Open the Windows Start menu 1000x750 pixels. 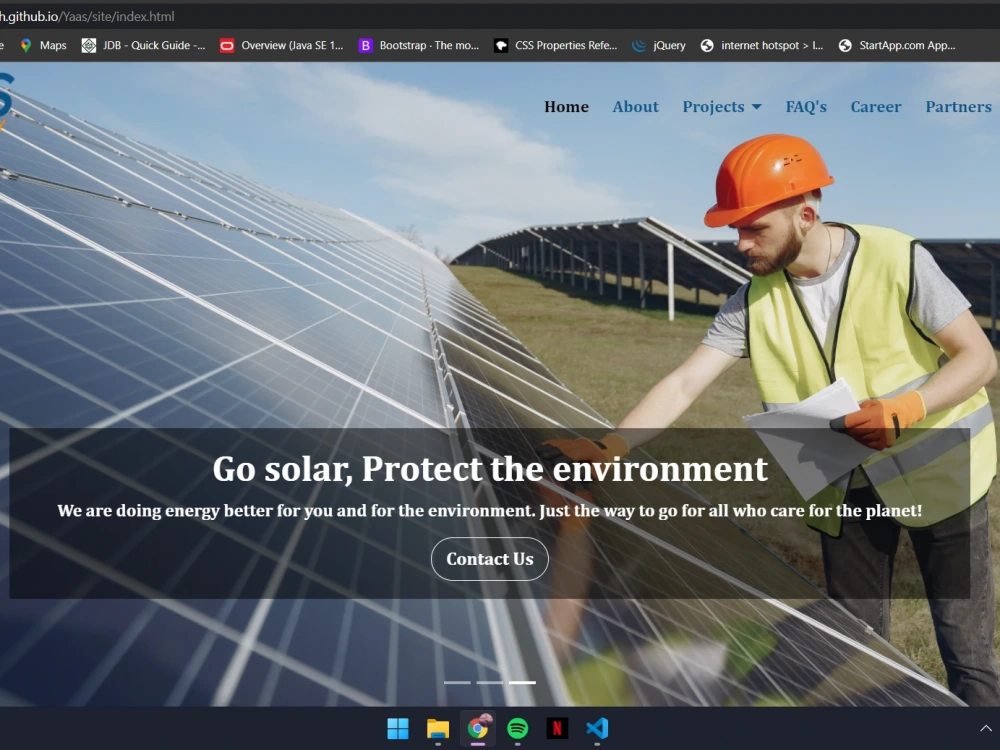click(398, 728)
